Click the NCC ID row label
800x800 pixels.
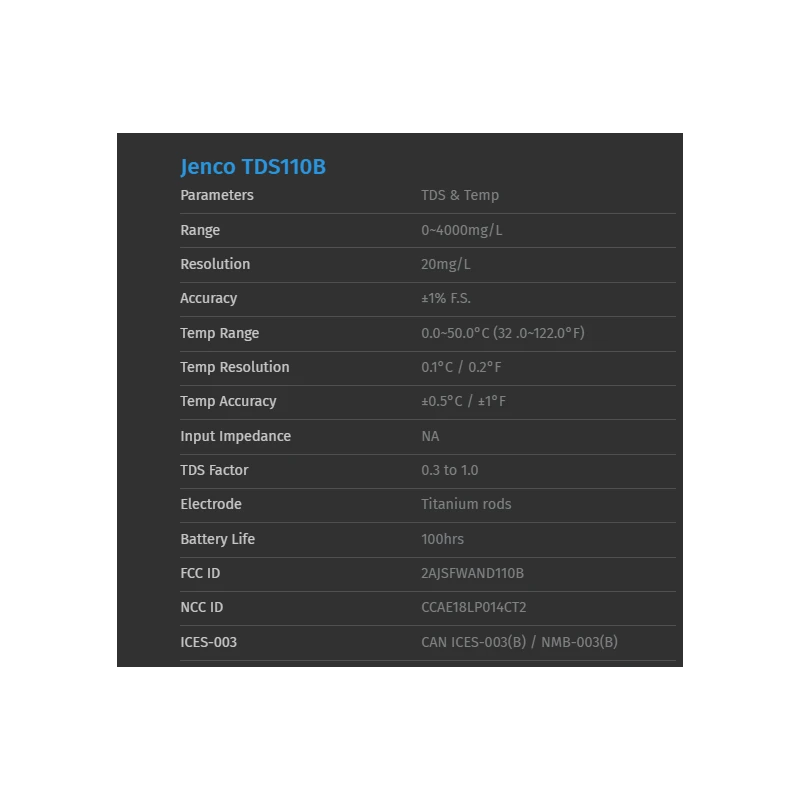tap(202, 607)
